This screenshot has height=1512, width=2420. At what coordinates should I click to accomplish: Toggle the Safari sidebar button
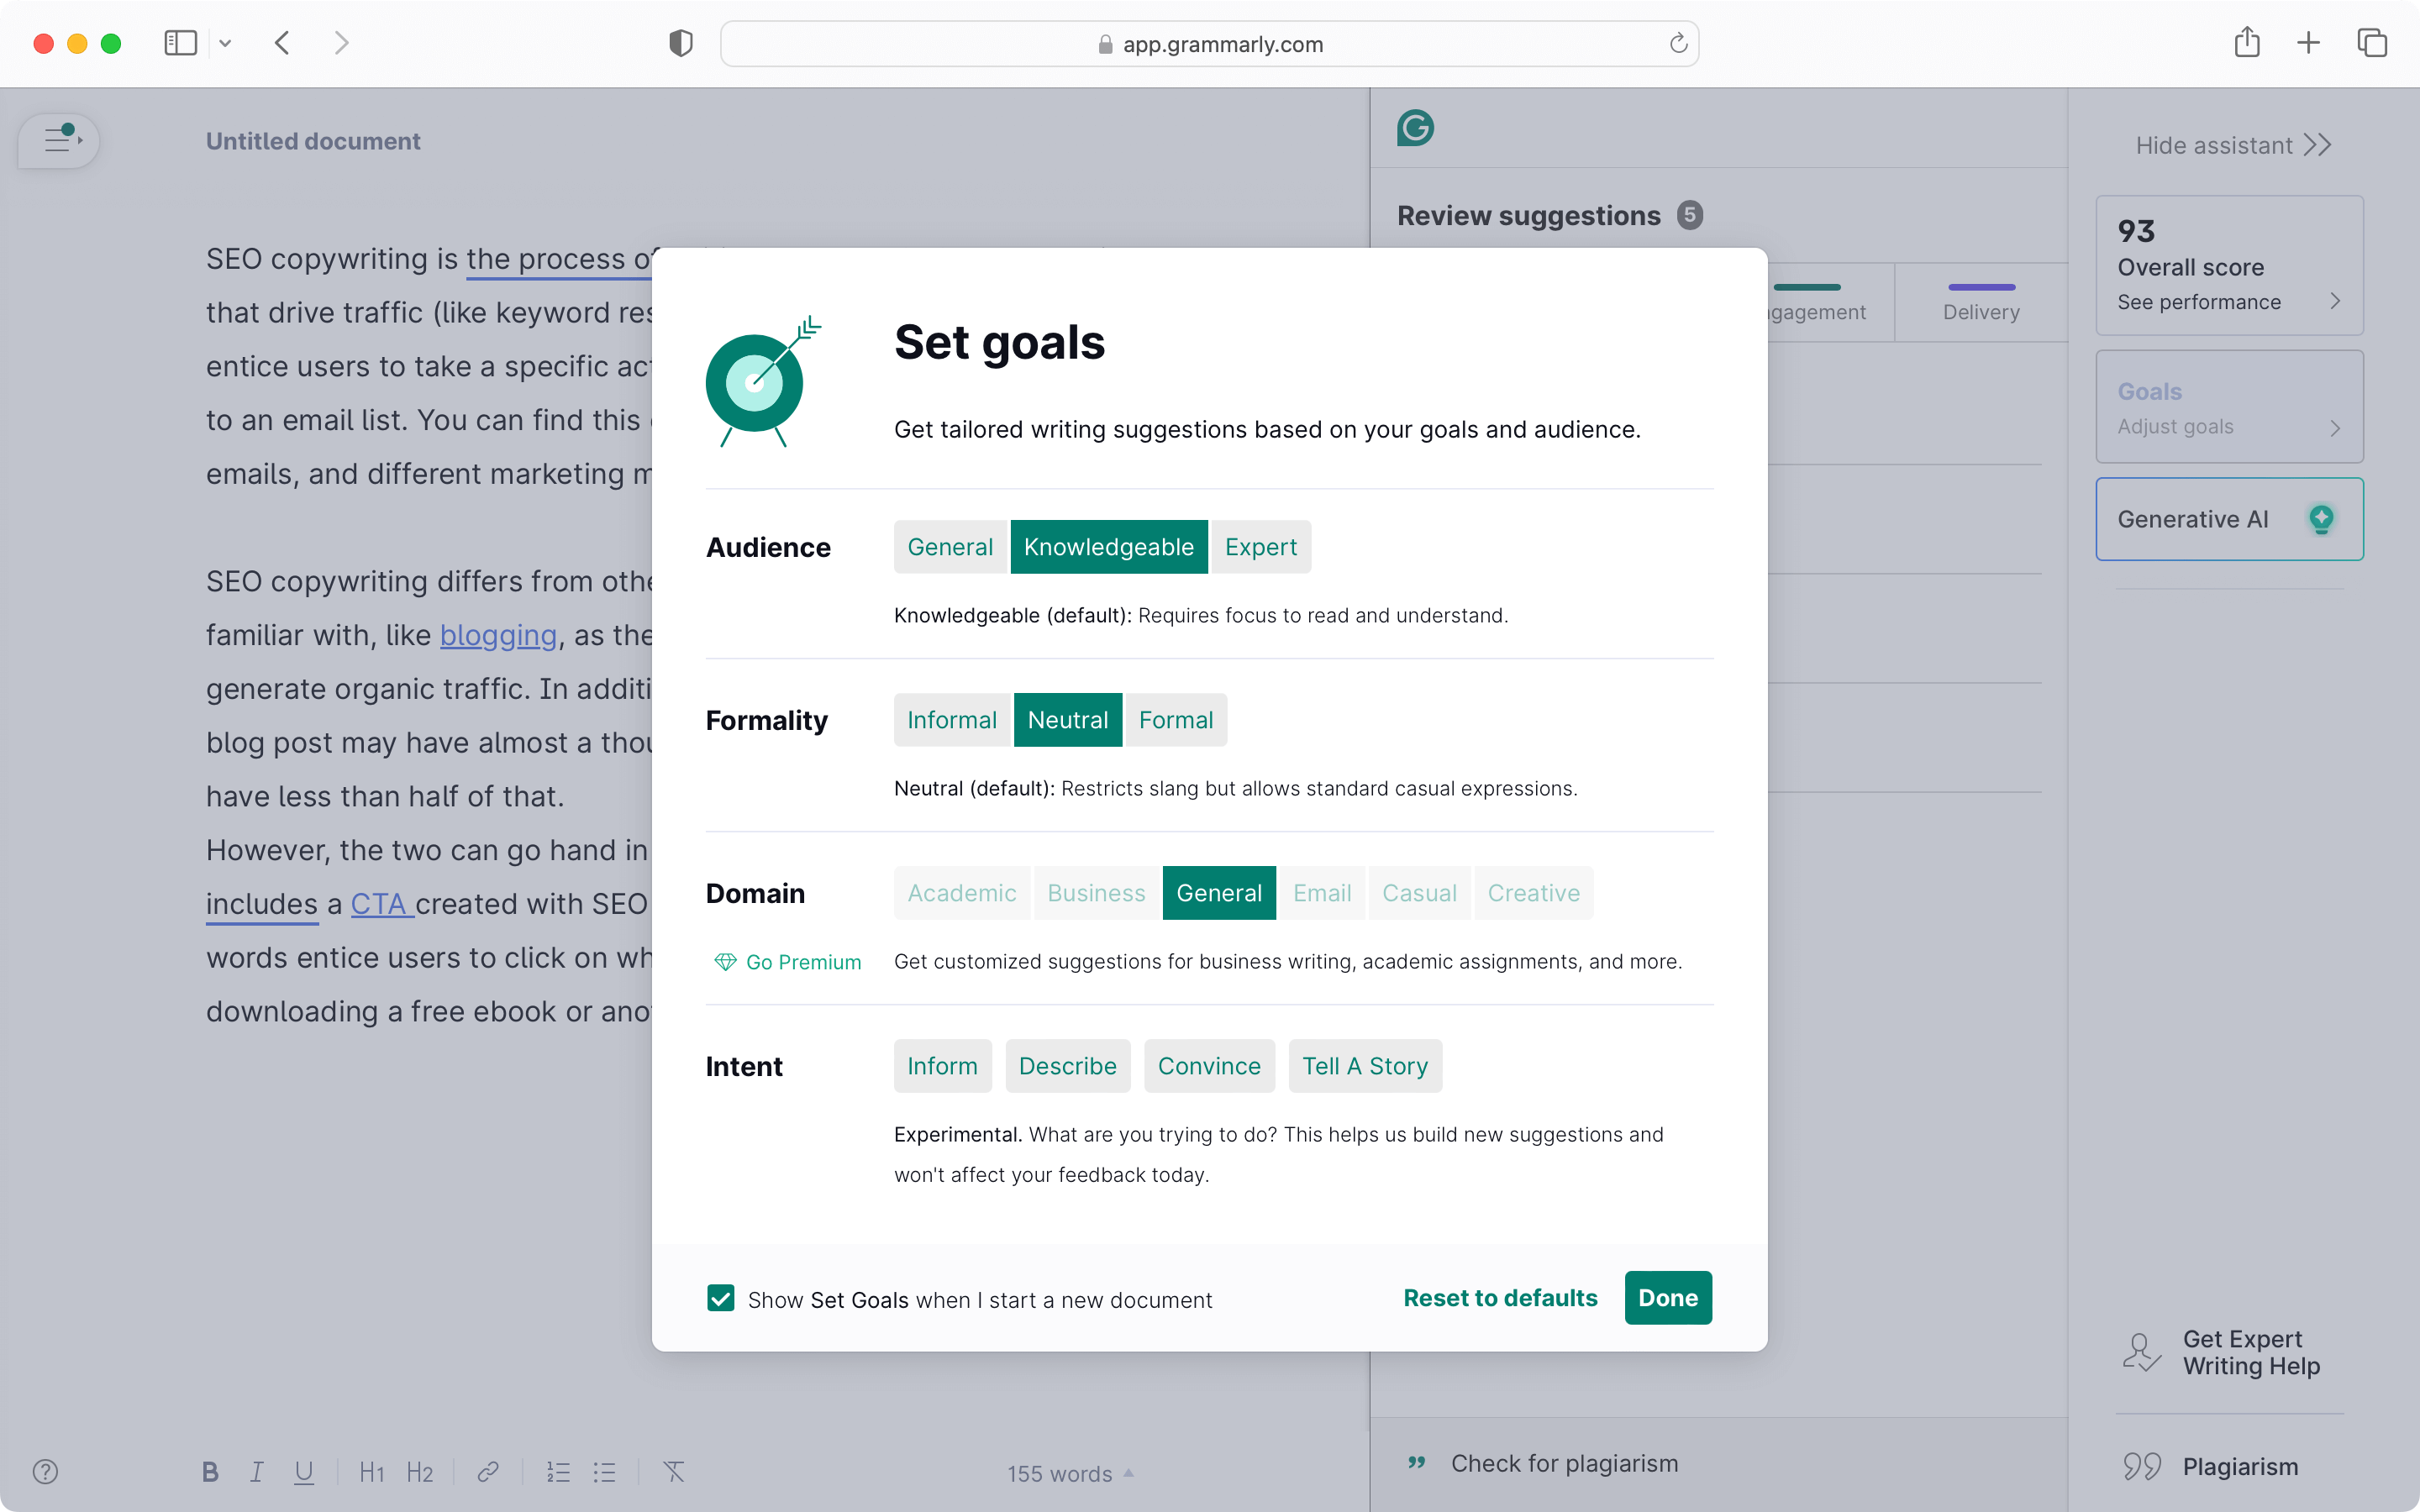181,43
